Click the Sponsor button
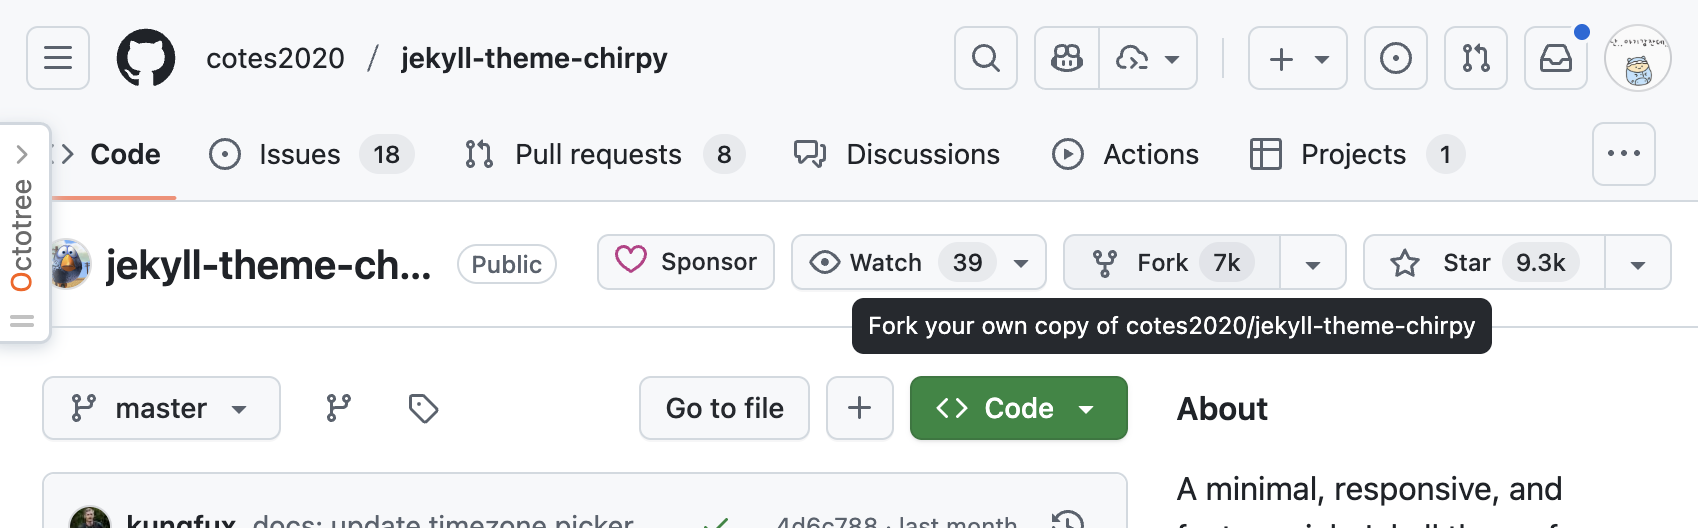Image resolution: width=1698 pixels, height=528 pixels. pyautogui.click(x=686, y=262)
